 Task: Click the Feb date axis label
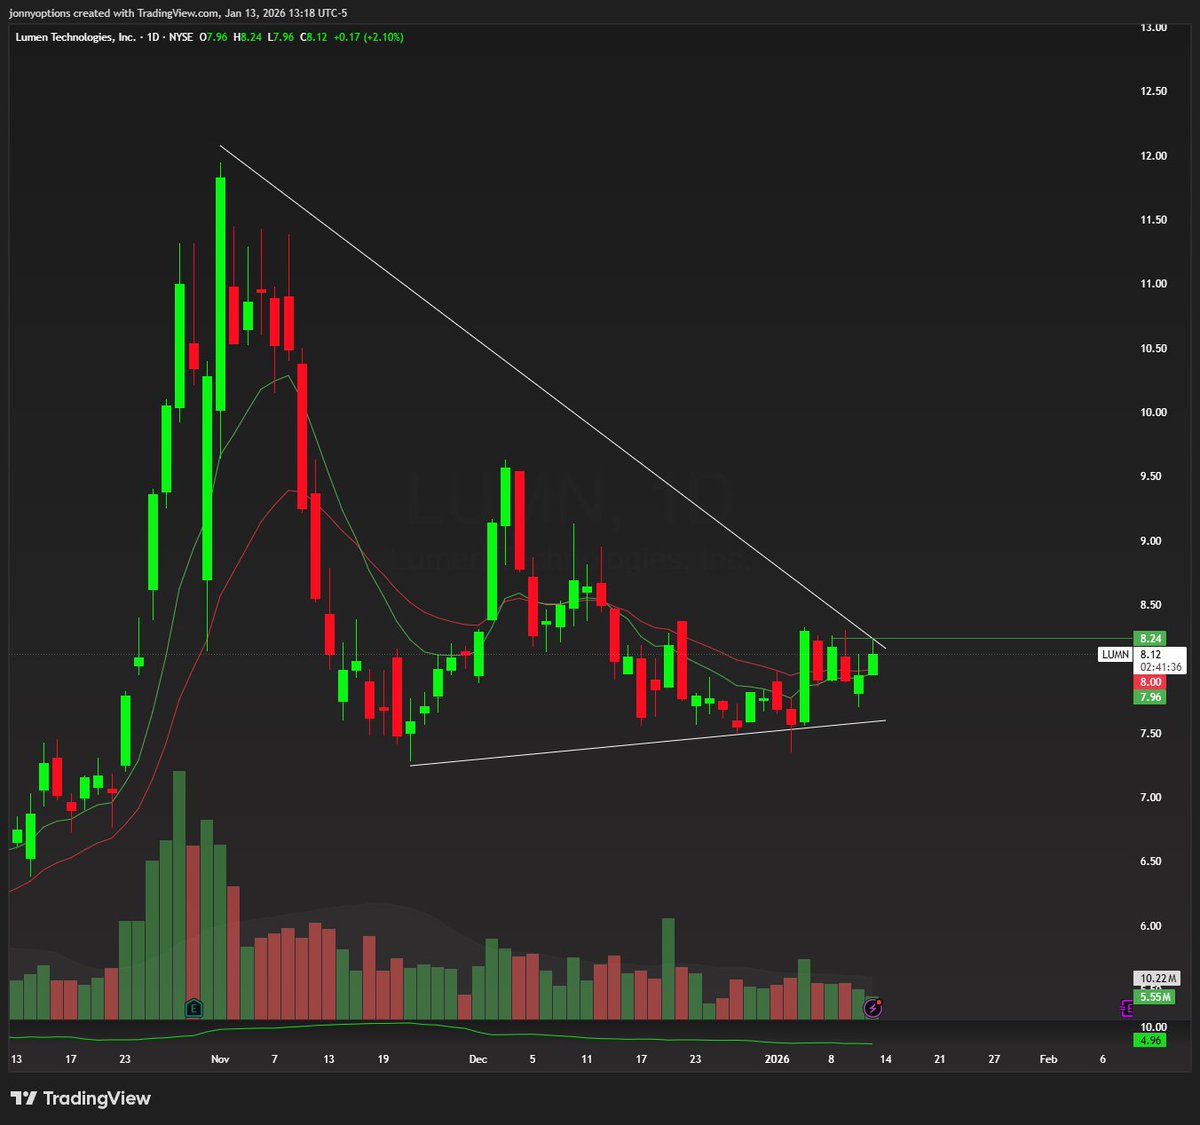pyautogui.click(x=1048, y=1059)
